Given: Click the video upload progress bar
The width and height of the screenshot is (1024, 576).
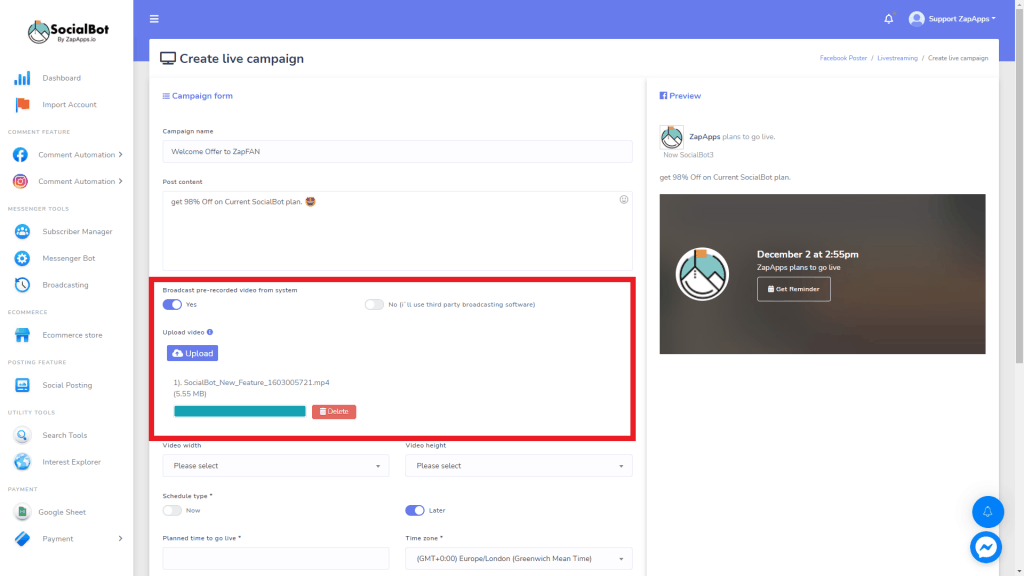Looking at the screenshot, I should [x=240, y=411].
